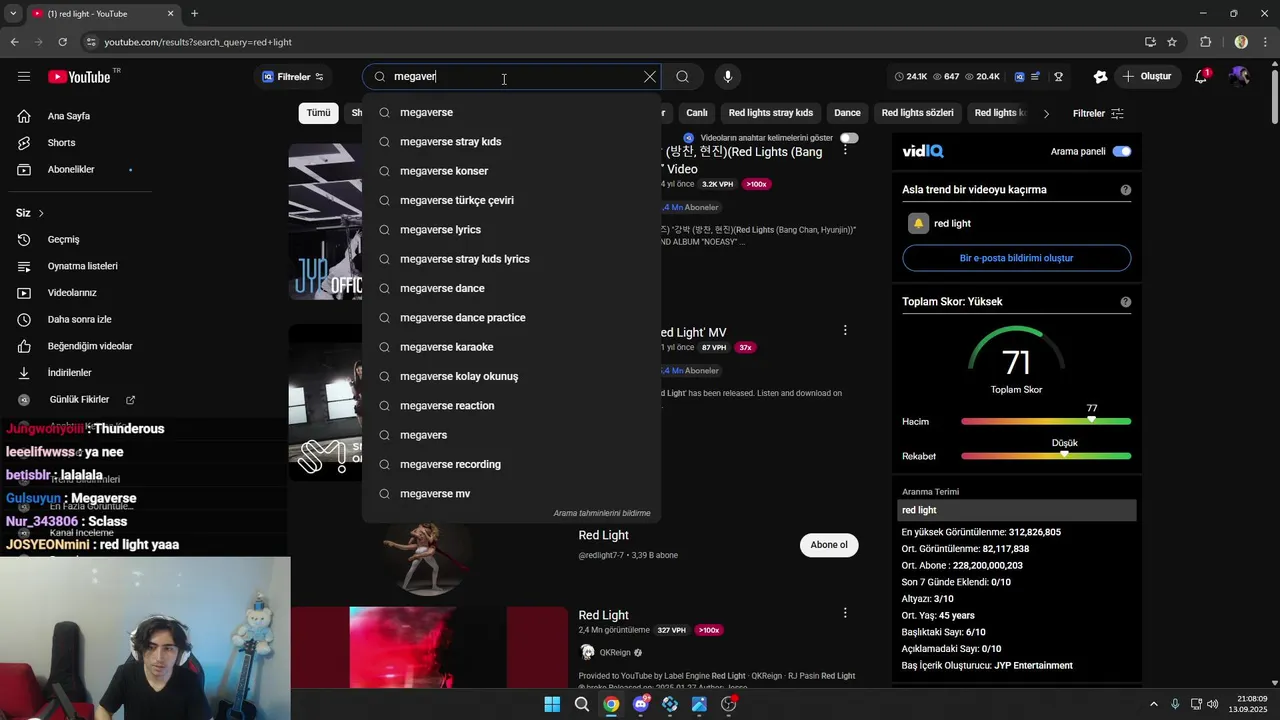Open YouTube notifications bell
Screen dimensions: 1280x720
(x=1203, y=77)
